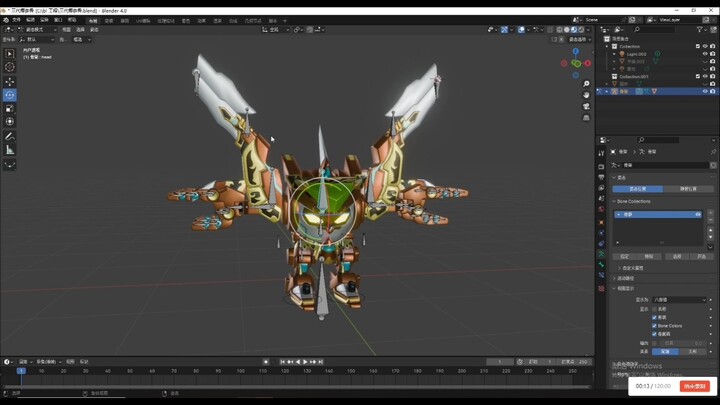The image size is (720, 405).
Task: Toggle the Bone Colors checkbox
Action: (654, 326)
